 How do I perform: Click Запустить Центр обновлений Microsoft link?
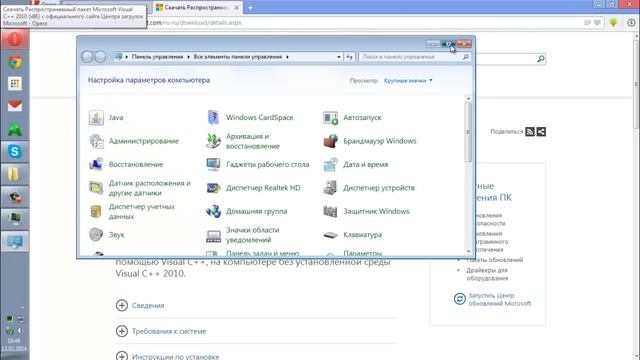[x=500, y=300]
